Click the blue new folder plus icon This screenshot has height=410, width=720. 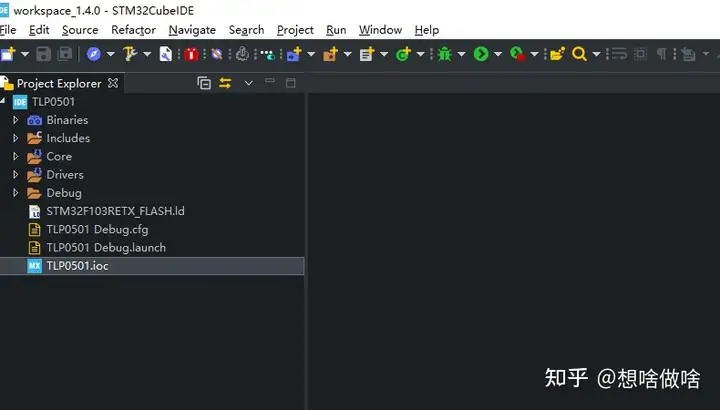294,54
